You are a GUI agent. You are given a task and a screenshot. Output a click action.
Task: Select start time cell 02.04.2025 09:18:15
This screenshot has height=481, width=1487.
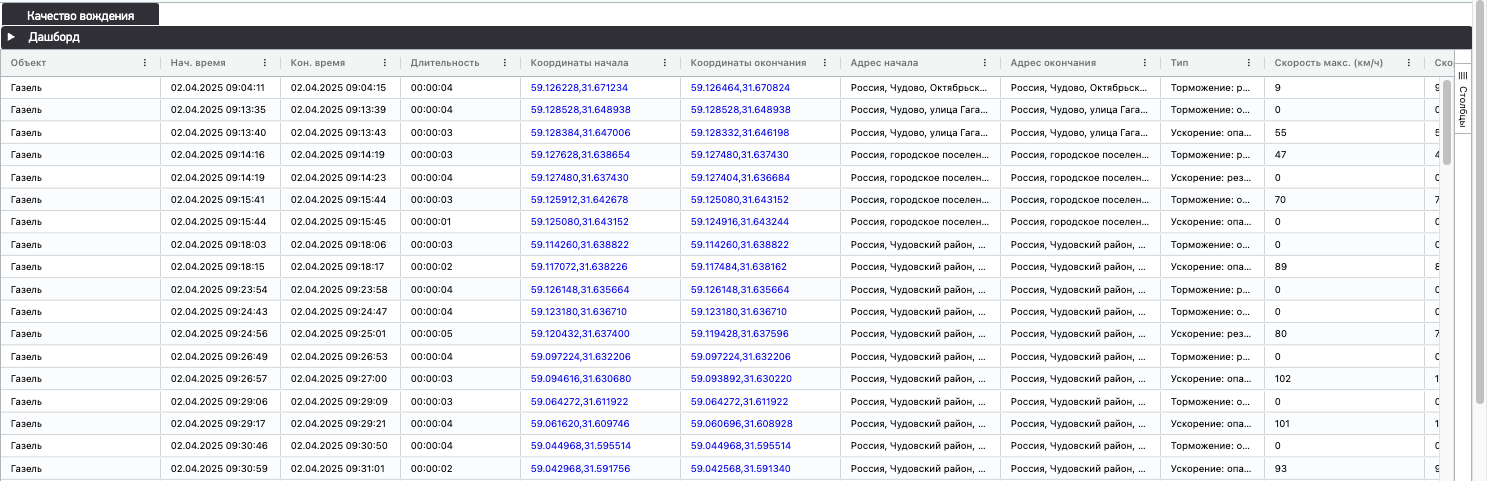[x=220, y=267]
